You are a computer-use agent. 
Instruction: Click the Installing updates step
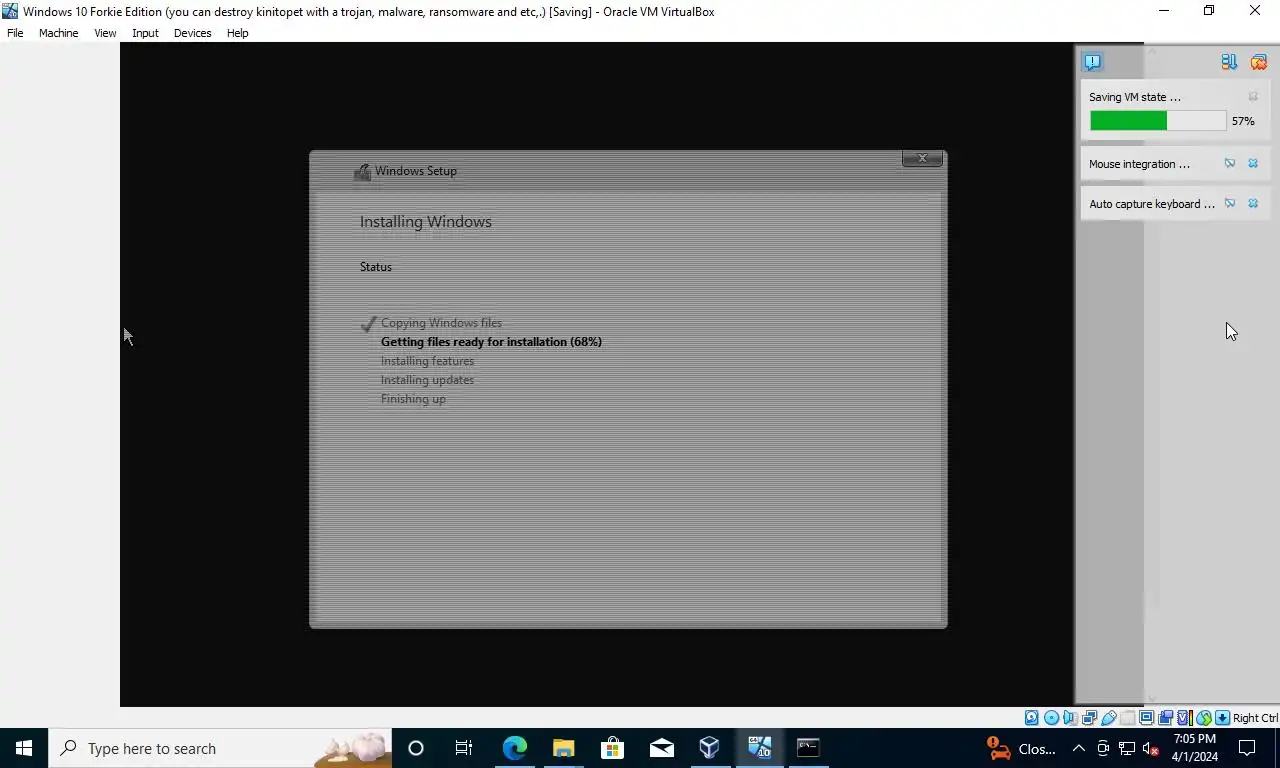(x=427, y=380)
